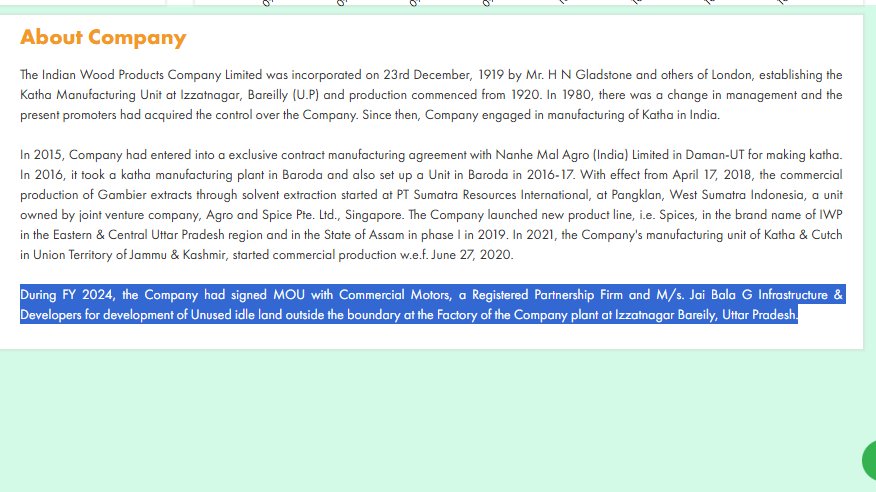Click the name 'H N Gladstone'
Image resolution: width=876 pixels, height=492 pixels.
[x=589, y=75]
